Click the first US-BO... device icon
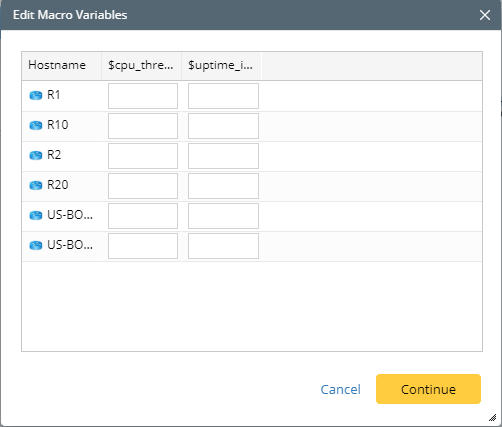The width and height of the screenshot is (502, 427). click(x=36, y=216)
